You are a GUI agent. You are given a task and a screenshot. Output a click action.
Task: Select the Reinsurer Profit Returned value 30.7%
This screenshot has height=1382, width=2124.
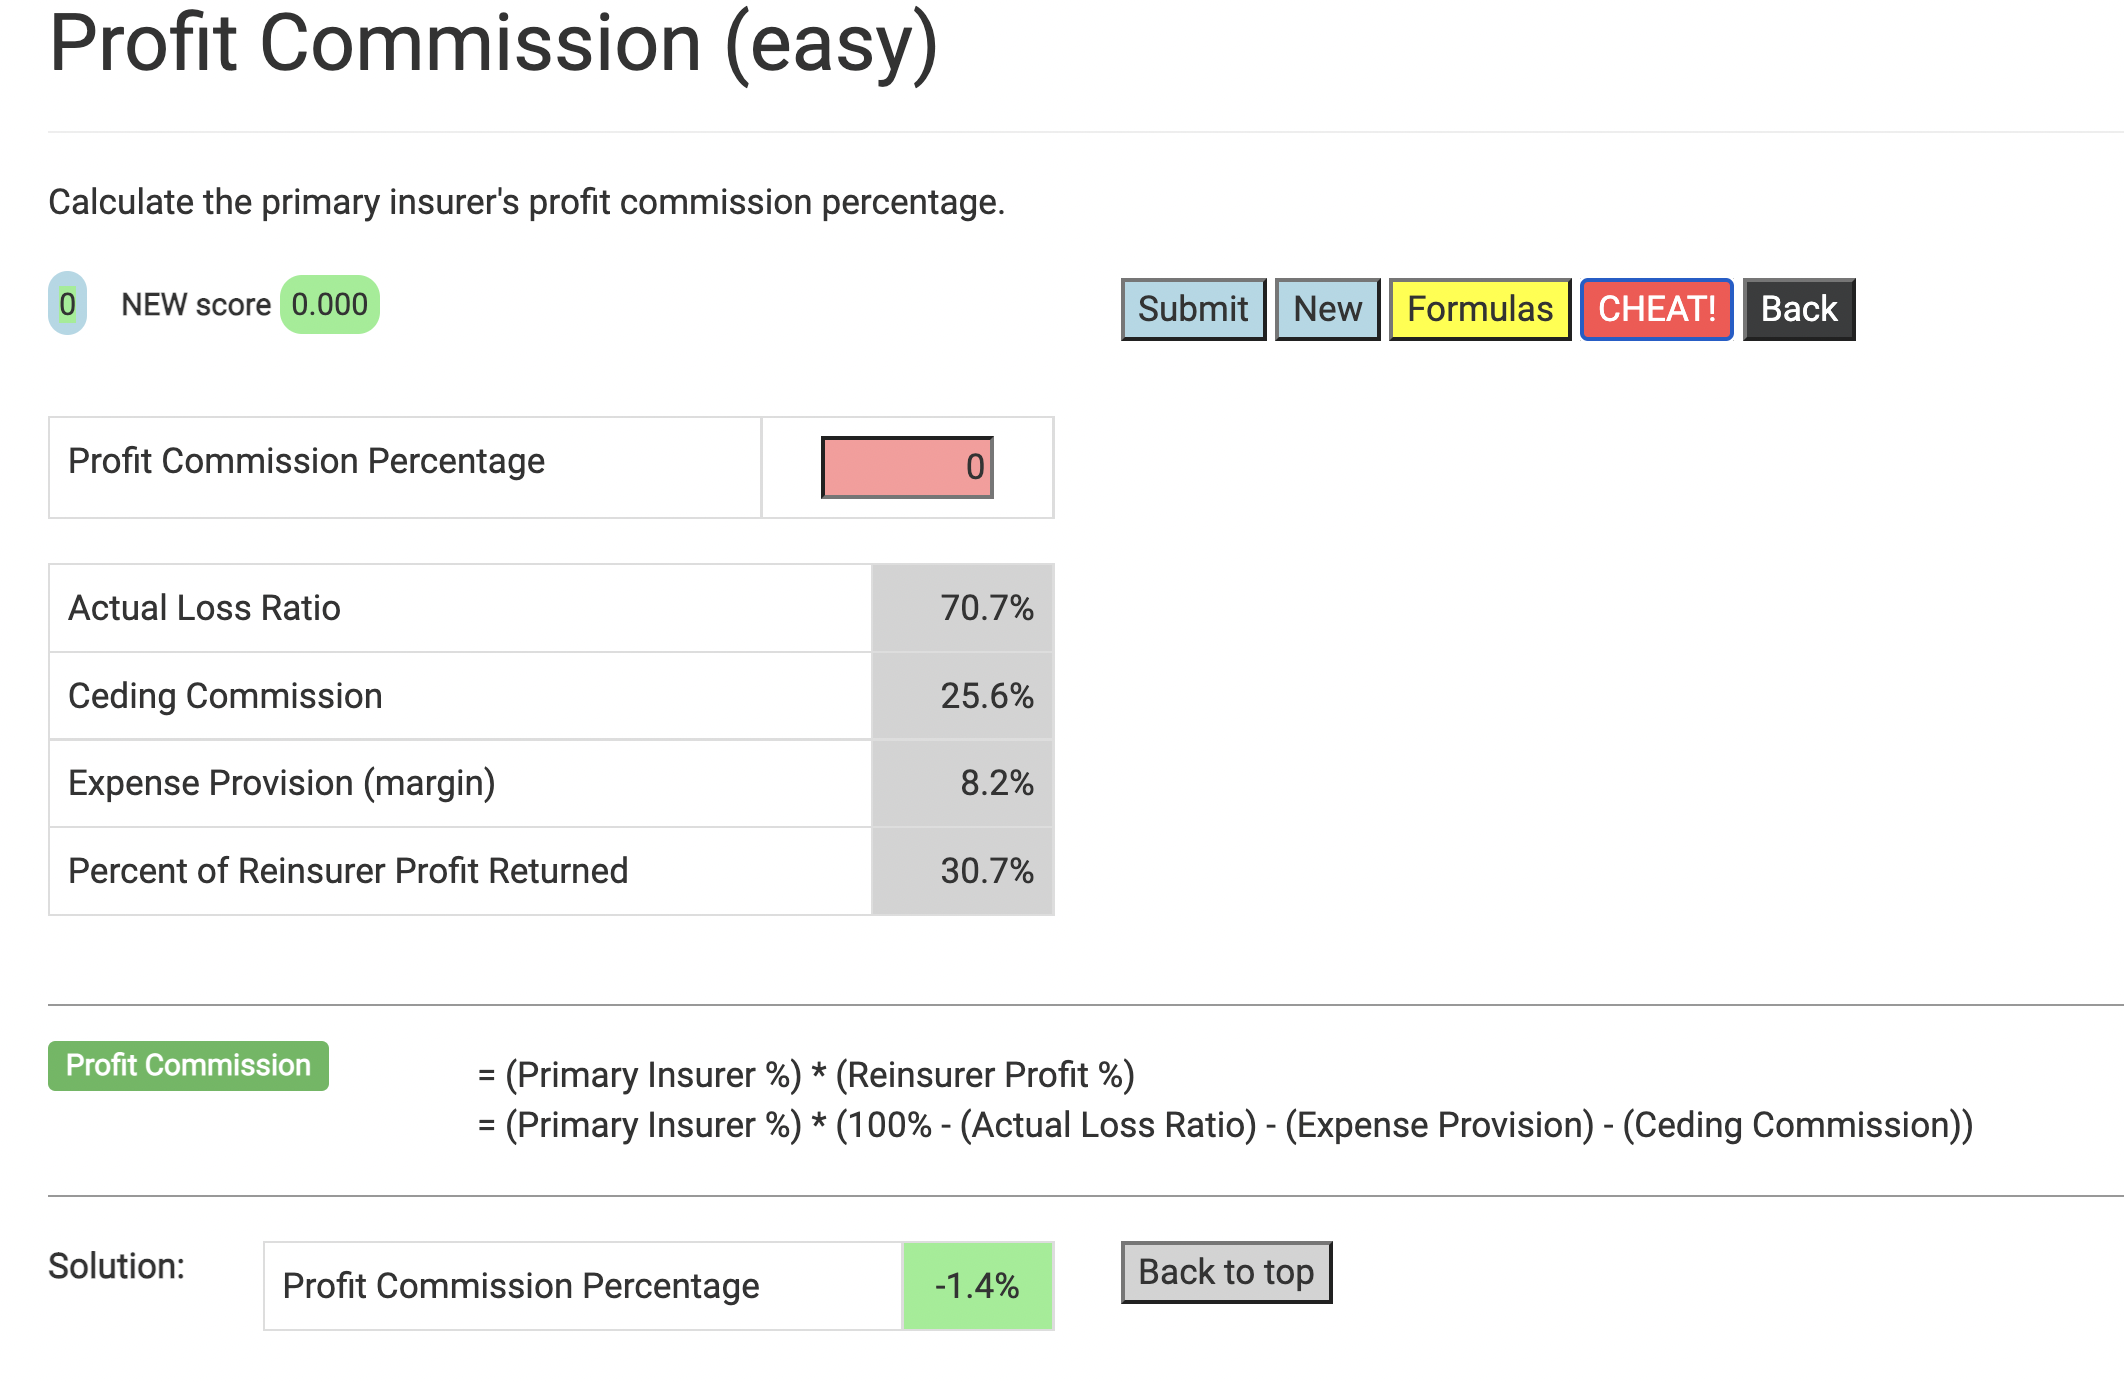click(x=986, y=871)
